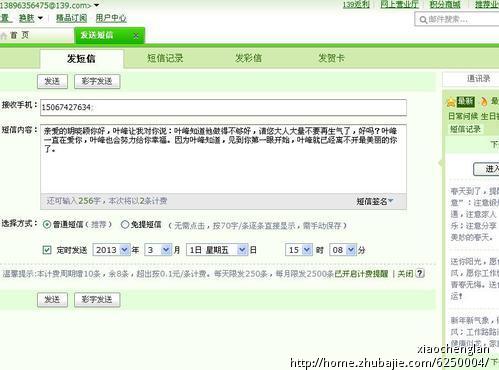This screenshot has height=370, width=499.
Task: Open the minute dropdown showing 08
Action: pos(351,250)
